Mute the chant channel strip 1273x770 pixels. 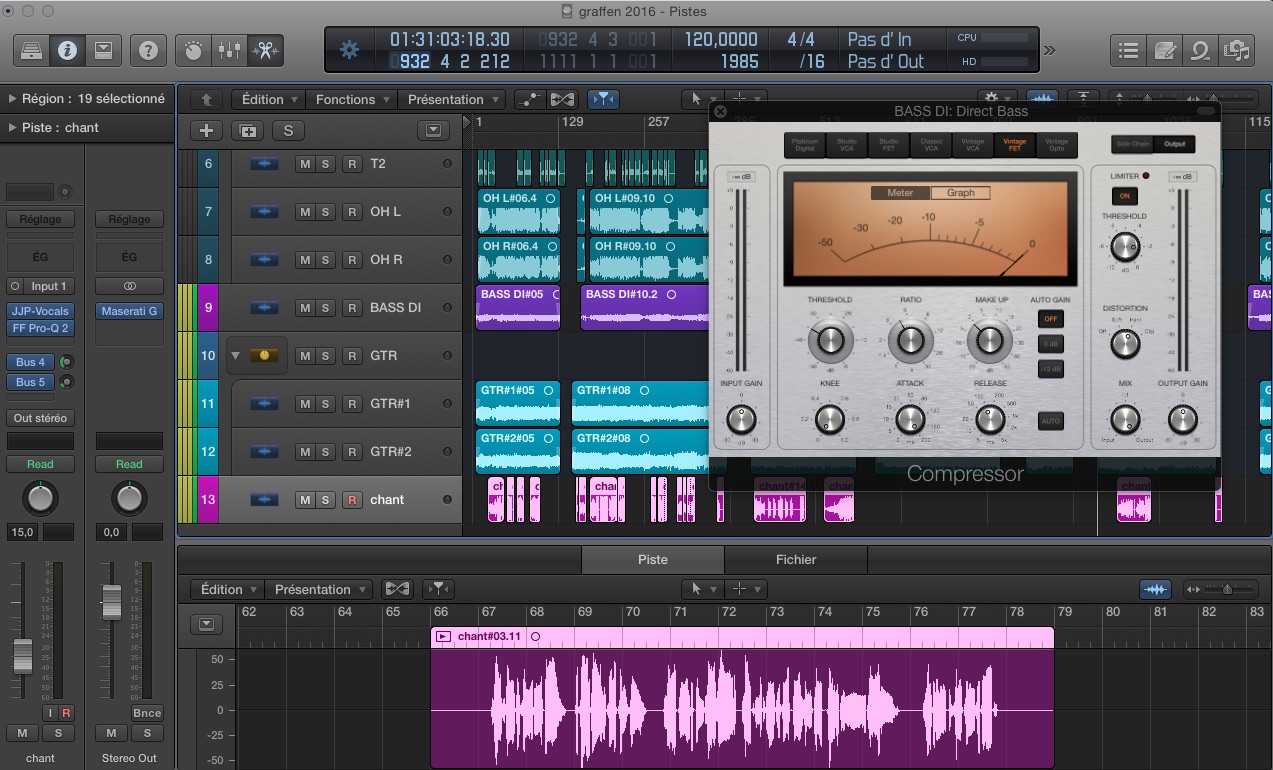(x=22, y=733)
